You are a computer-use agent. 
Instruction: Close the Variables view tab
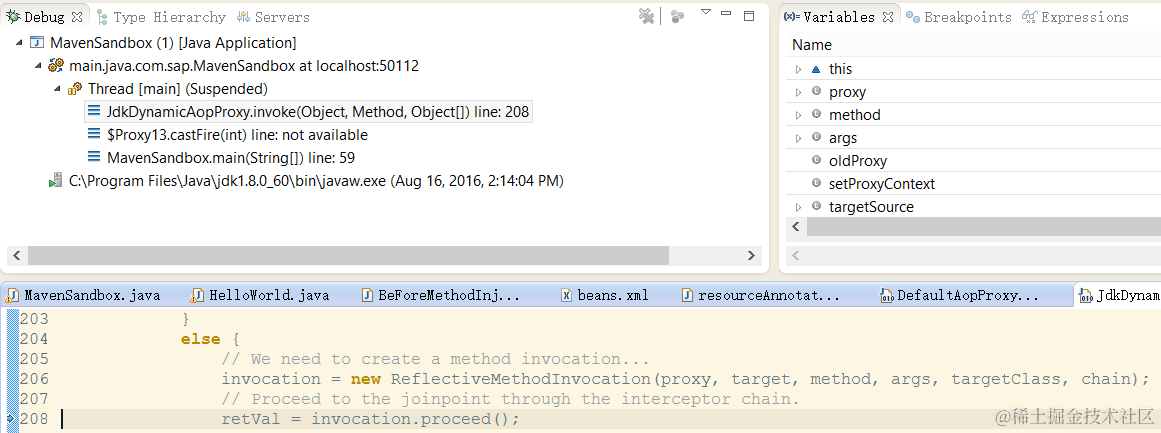[x=889, y=16]
